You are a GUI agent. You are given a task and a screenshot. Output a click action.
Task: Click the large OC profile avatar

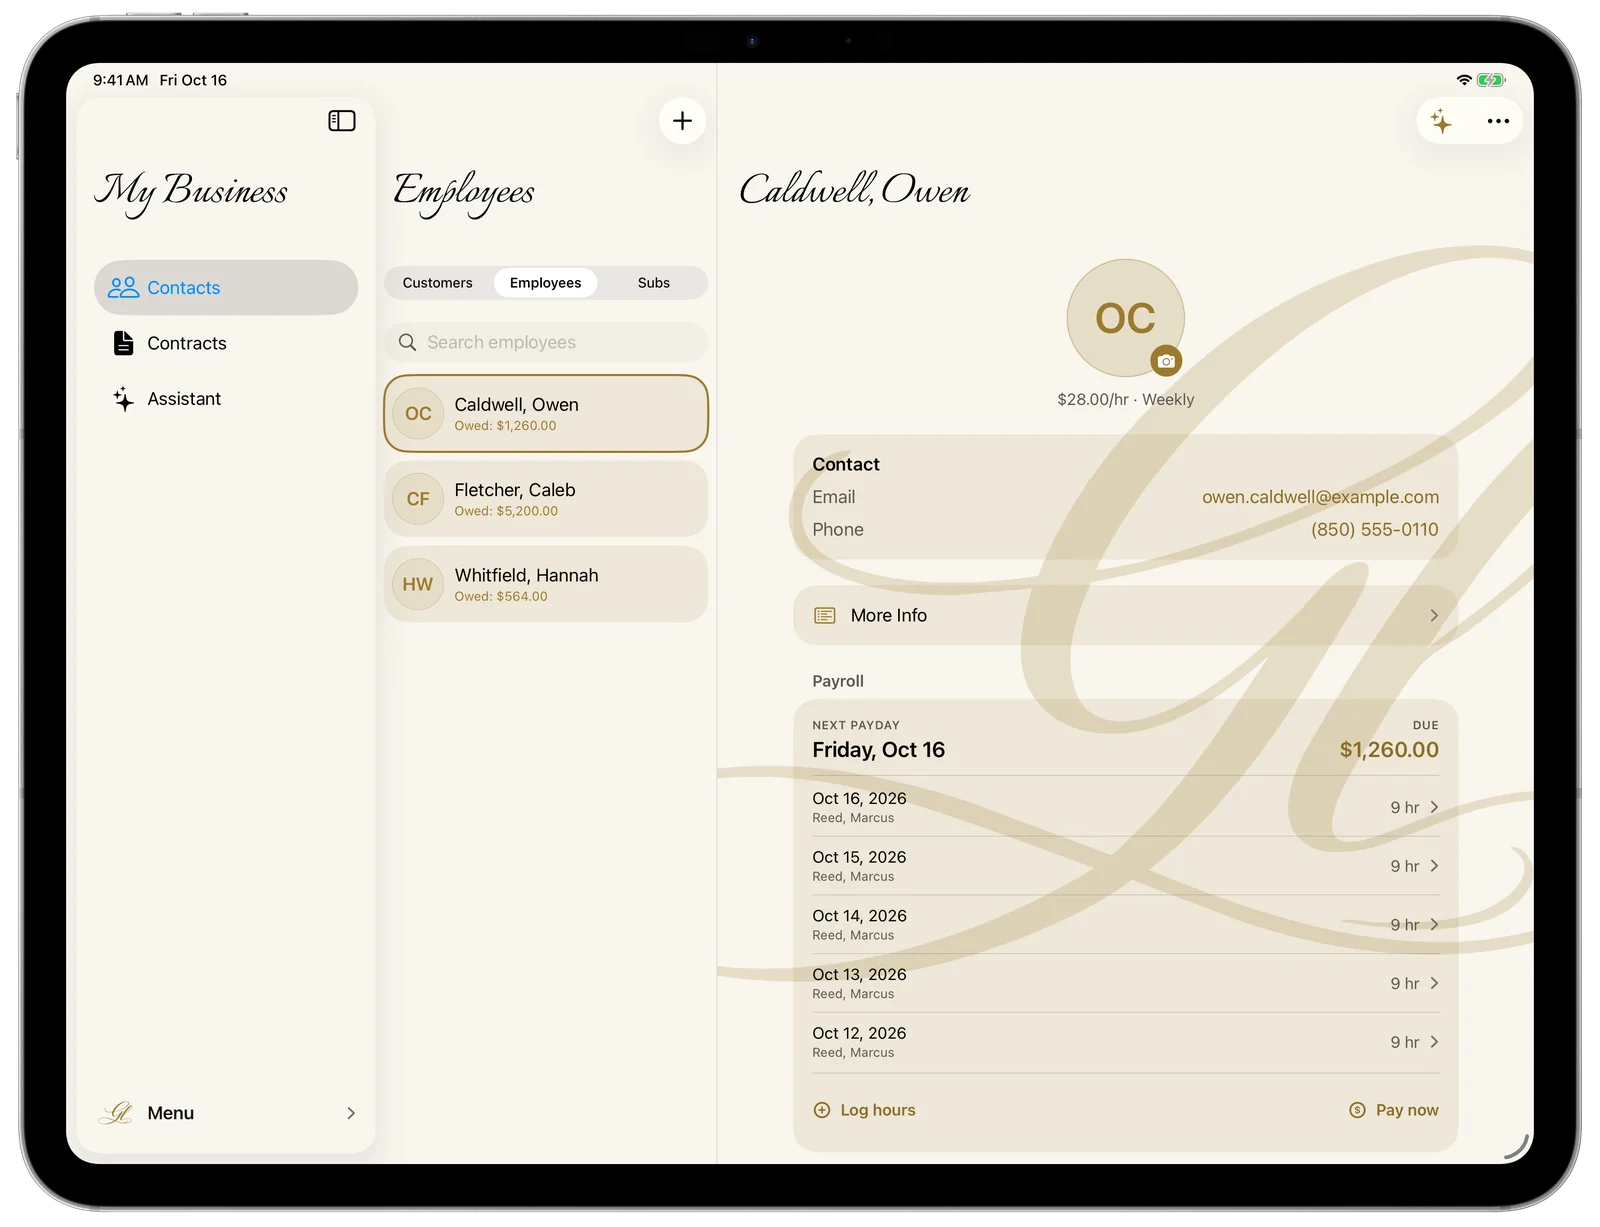pos(1125,319)
